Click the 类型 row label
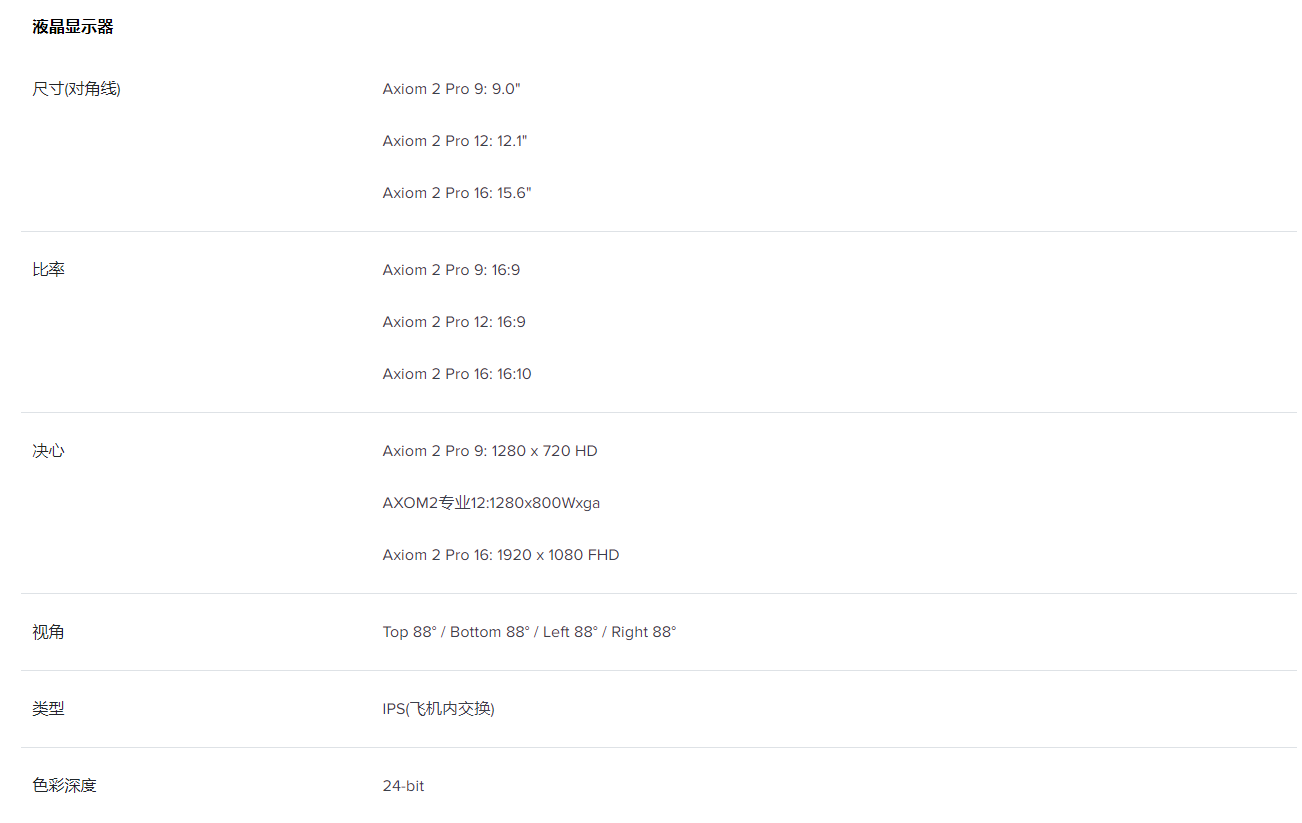Screen dimensions: 1302x823 pos(48,709)
